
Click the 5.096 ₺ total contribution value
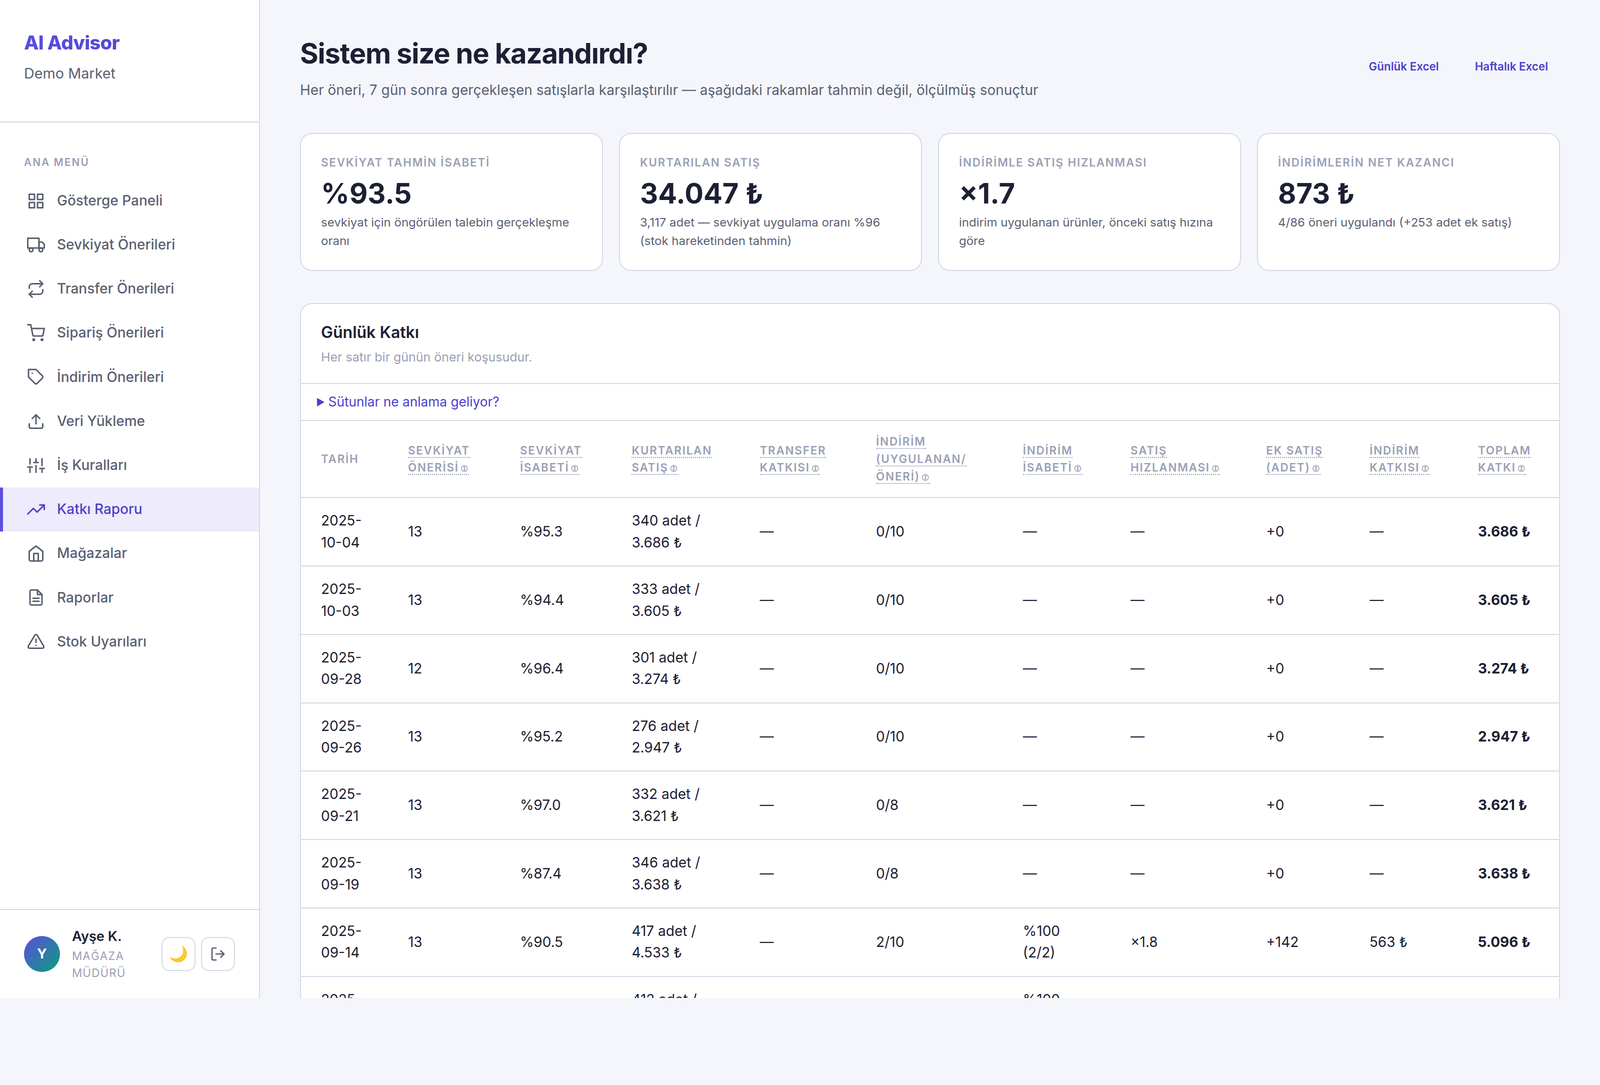(1504, 942)
